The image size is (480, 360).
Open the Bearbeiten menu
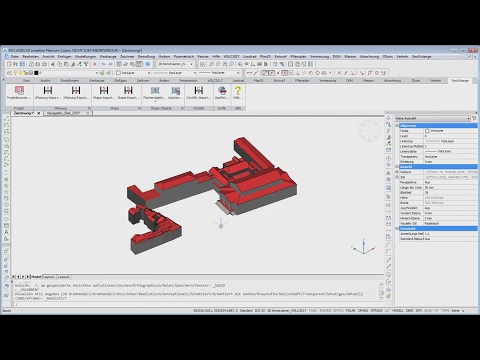click(31, 57)
